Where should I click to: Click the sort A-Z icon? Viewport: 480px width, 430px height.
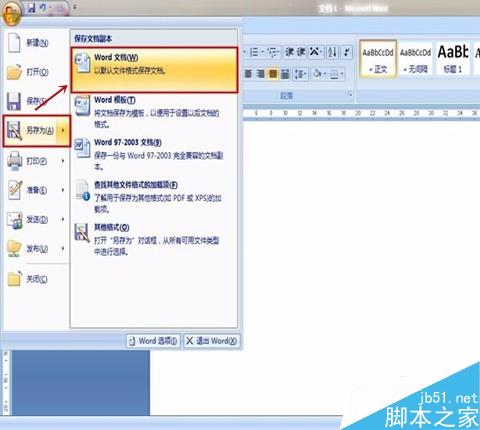click(x=332, y=52)
